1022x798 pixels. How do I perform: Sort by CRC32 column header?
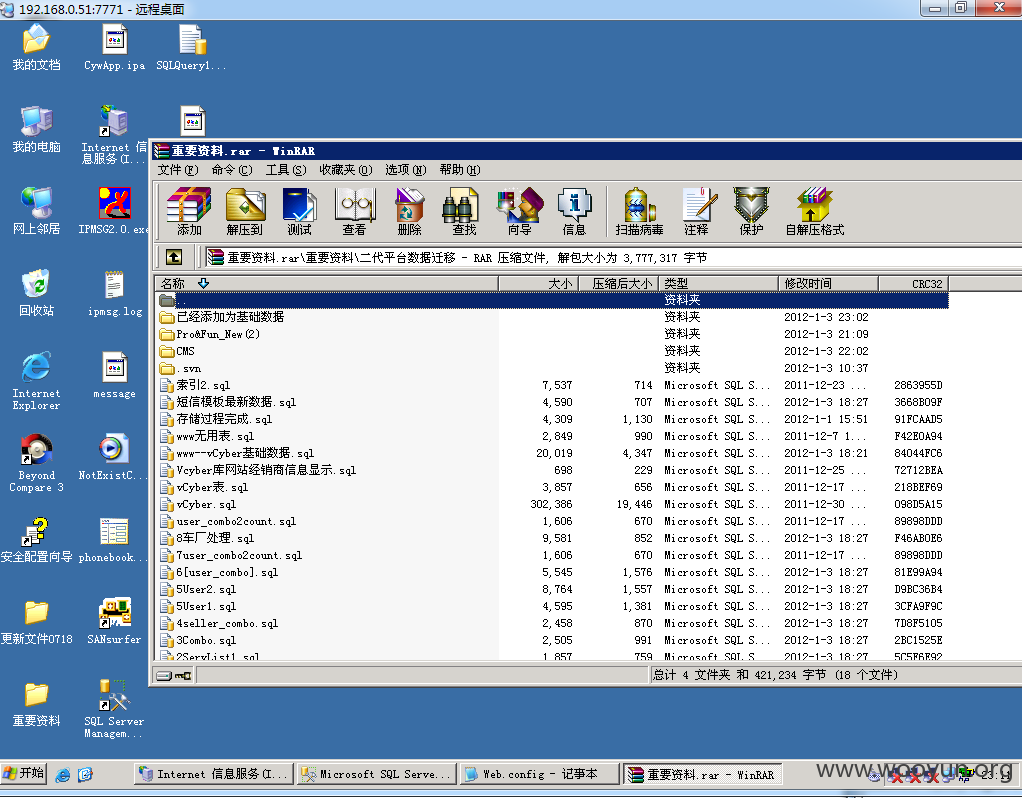(913, 283)
